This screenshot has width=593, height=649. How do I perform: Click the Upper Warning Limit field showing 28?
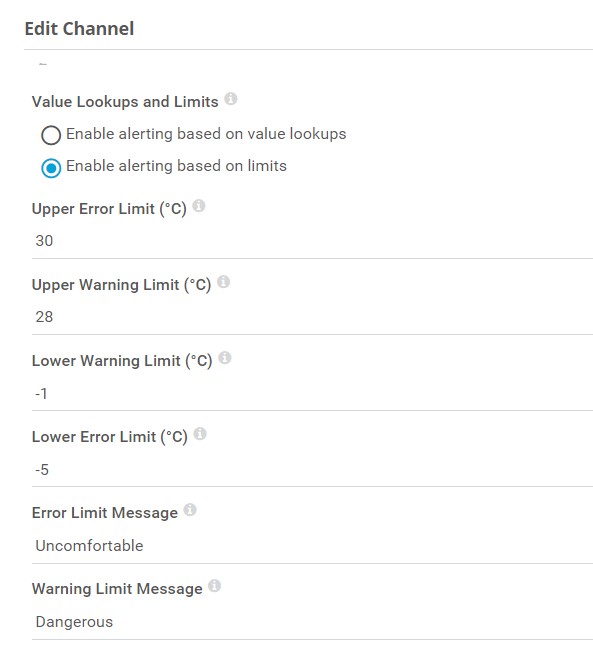tap(312, 317)
